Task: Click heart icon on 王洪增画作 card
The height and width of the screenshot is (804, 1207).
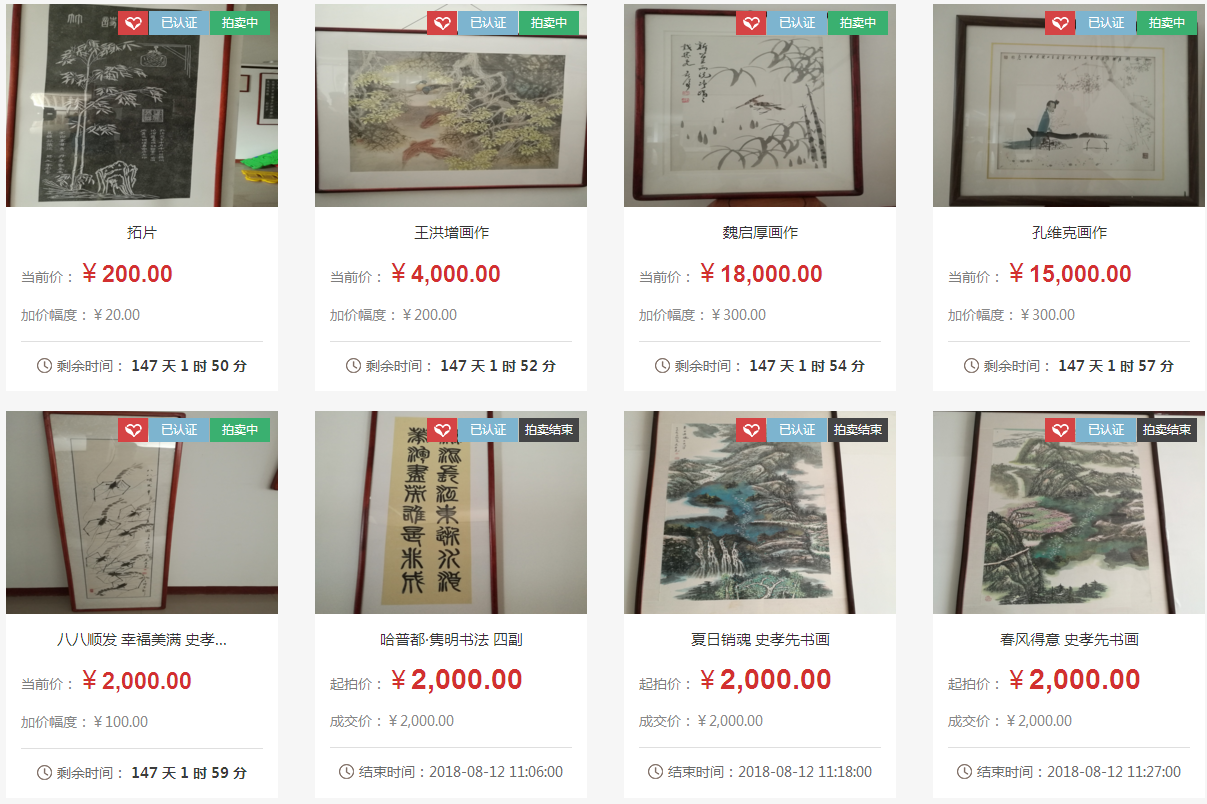Action: coord(442,23)
